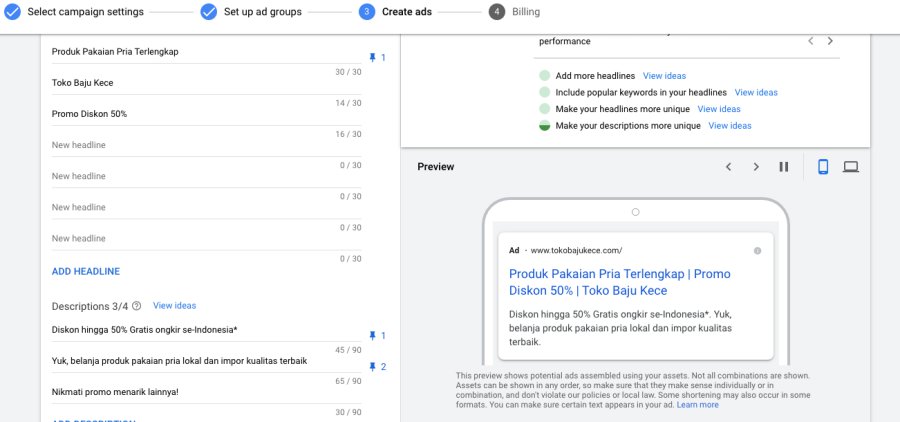Edit the Produk Pakaian Pria Terlengkap headline field

coord(207,52)
